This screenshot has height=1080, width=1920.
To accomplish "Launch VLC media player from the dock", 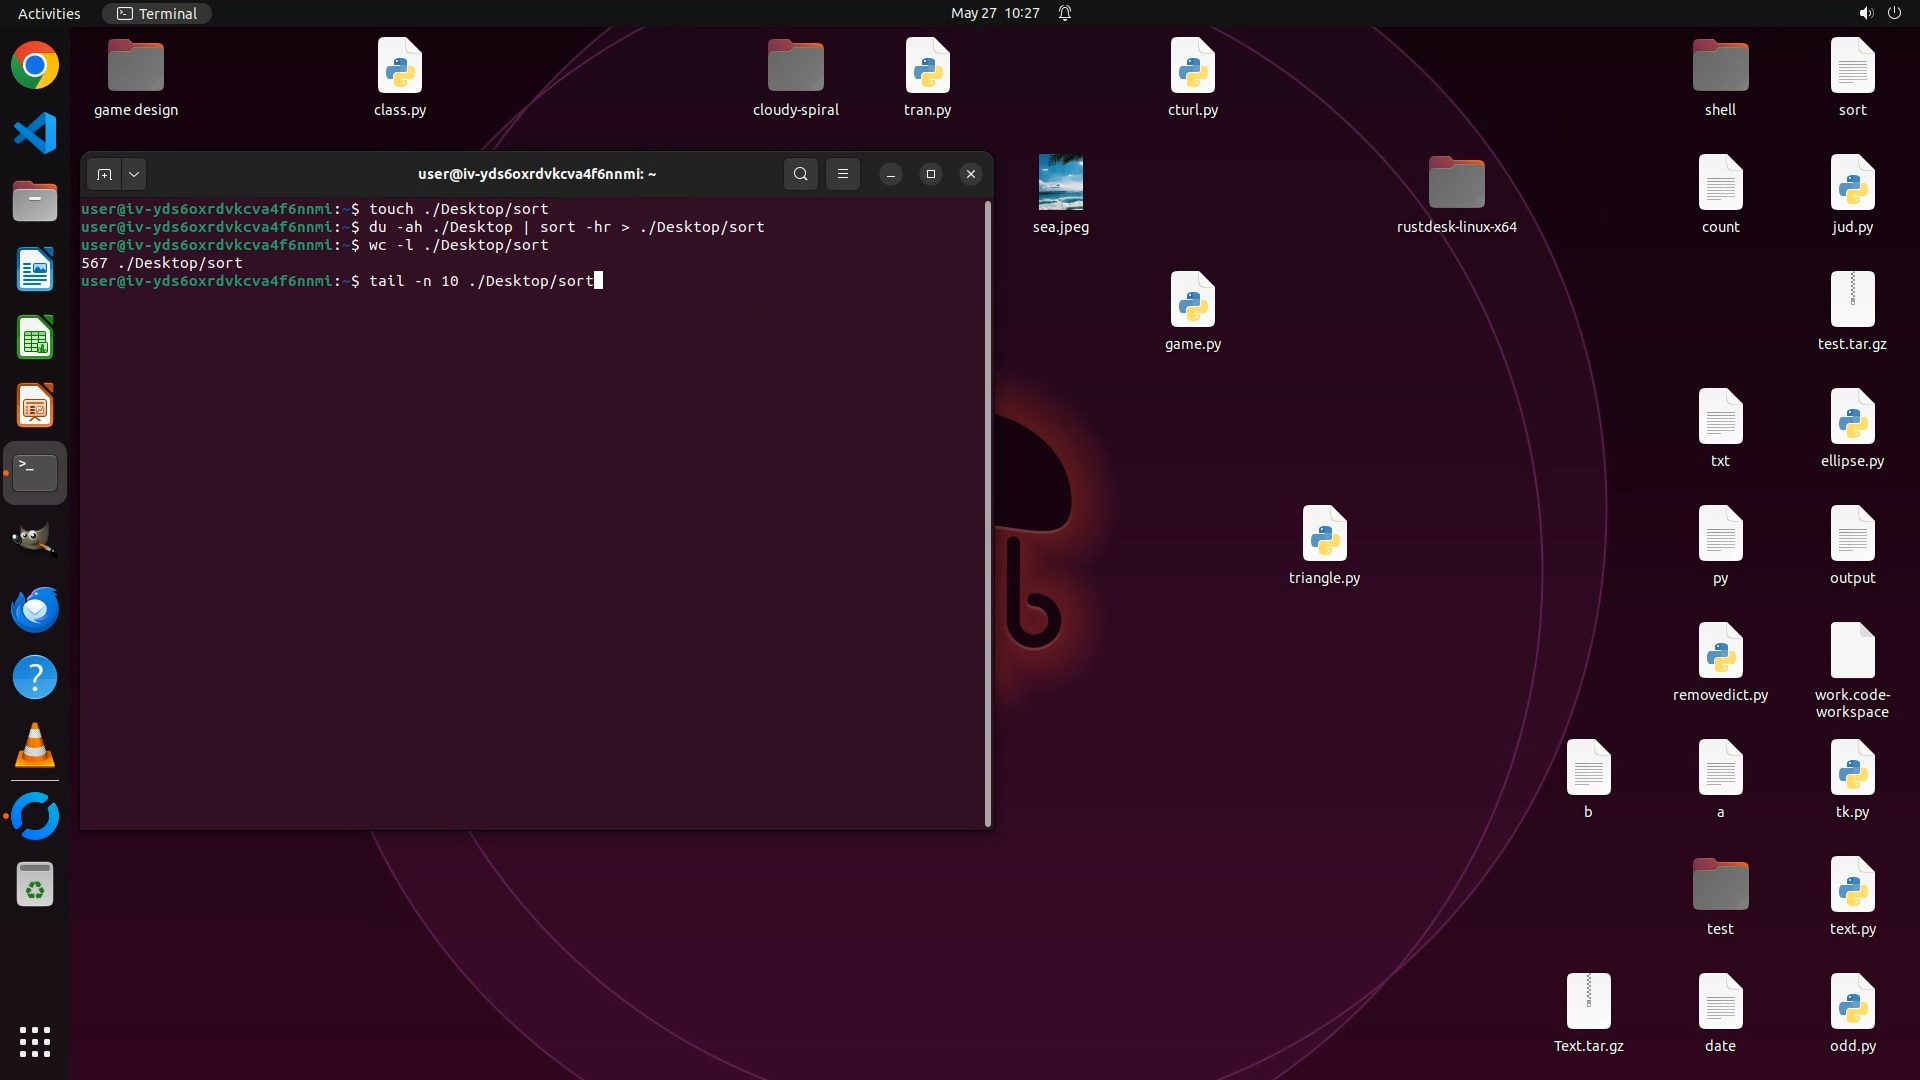I will [35, 746].
